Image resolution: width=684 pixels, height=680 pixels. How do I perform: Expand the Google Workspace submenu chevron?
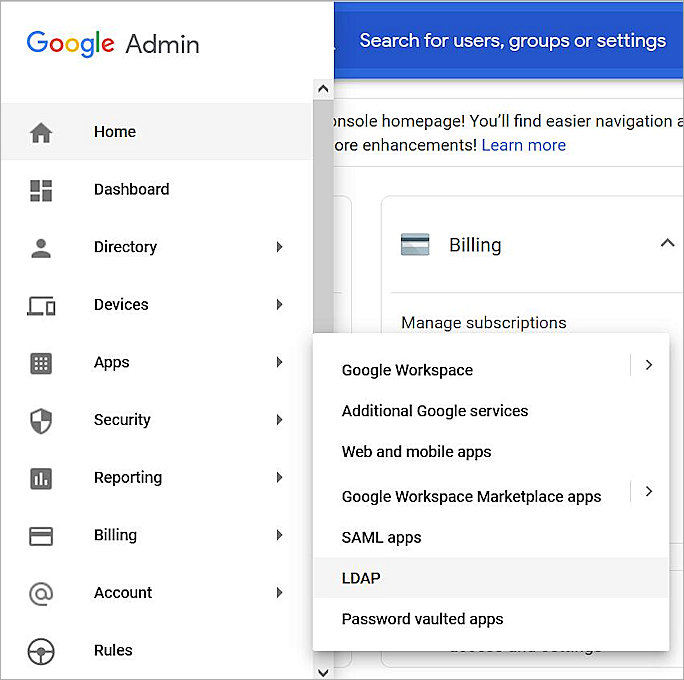click(x=648, y=365)
